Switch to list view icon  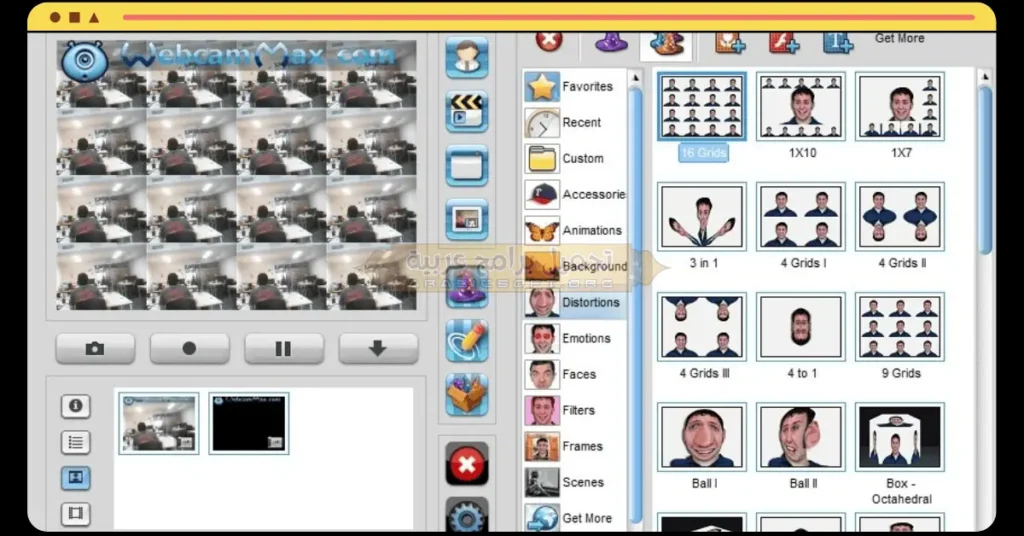coord(76,443)
